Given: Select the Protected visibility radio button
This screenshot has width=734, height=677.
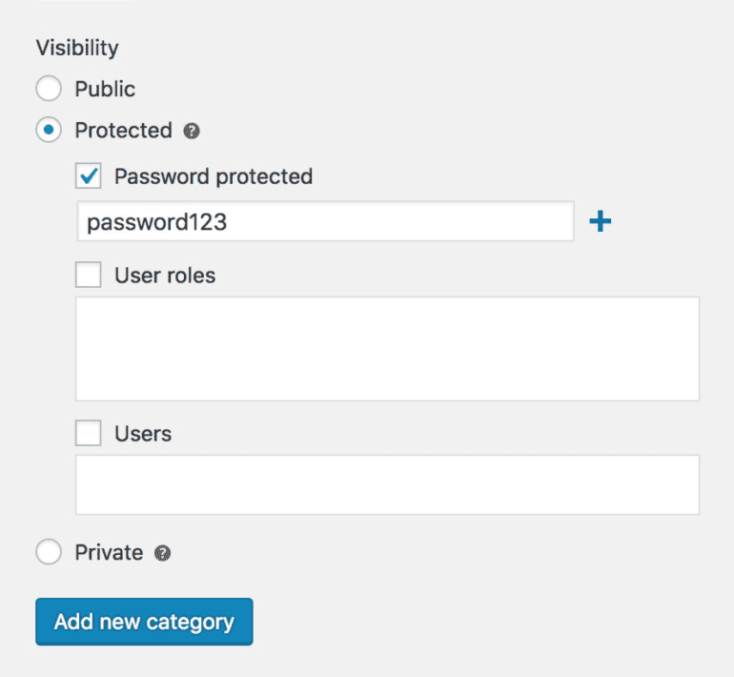Looking at the screenshot, I should pos(49,130).
